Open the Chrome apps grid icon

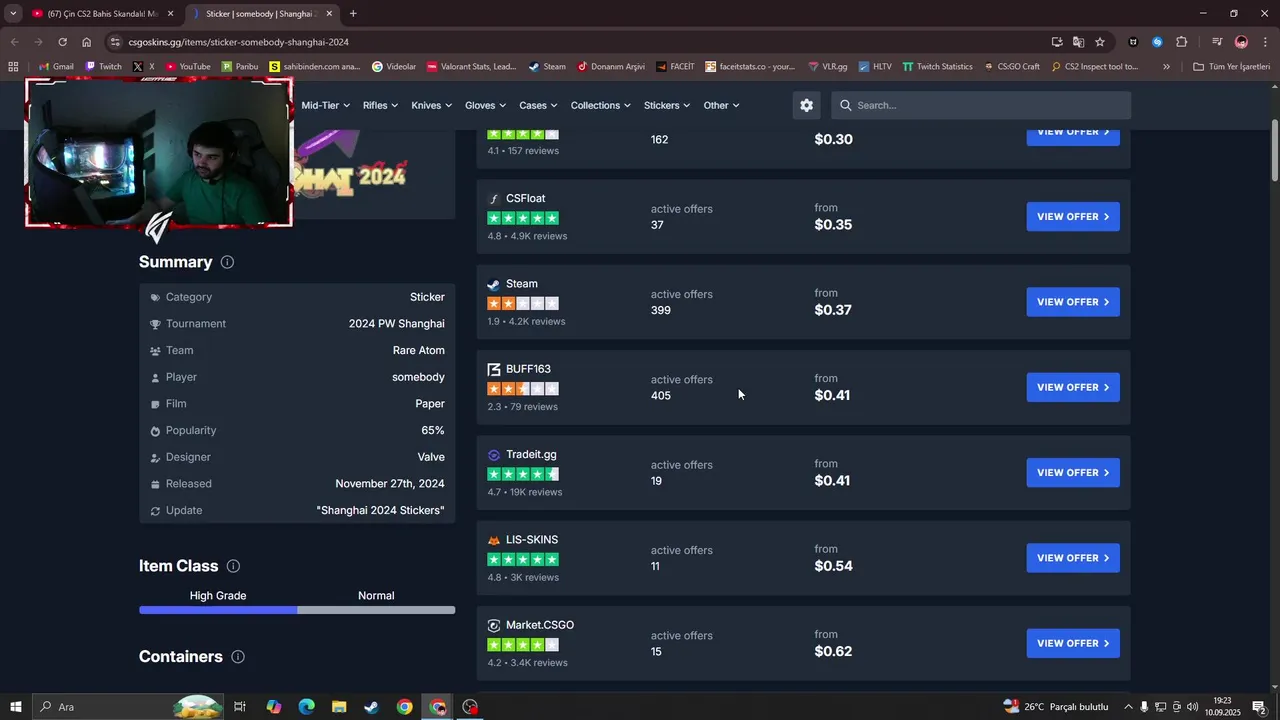pyautogui.click(x=13, y=67)
